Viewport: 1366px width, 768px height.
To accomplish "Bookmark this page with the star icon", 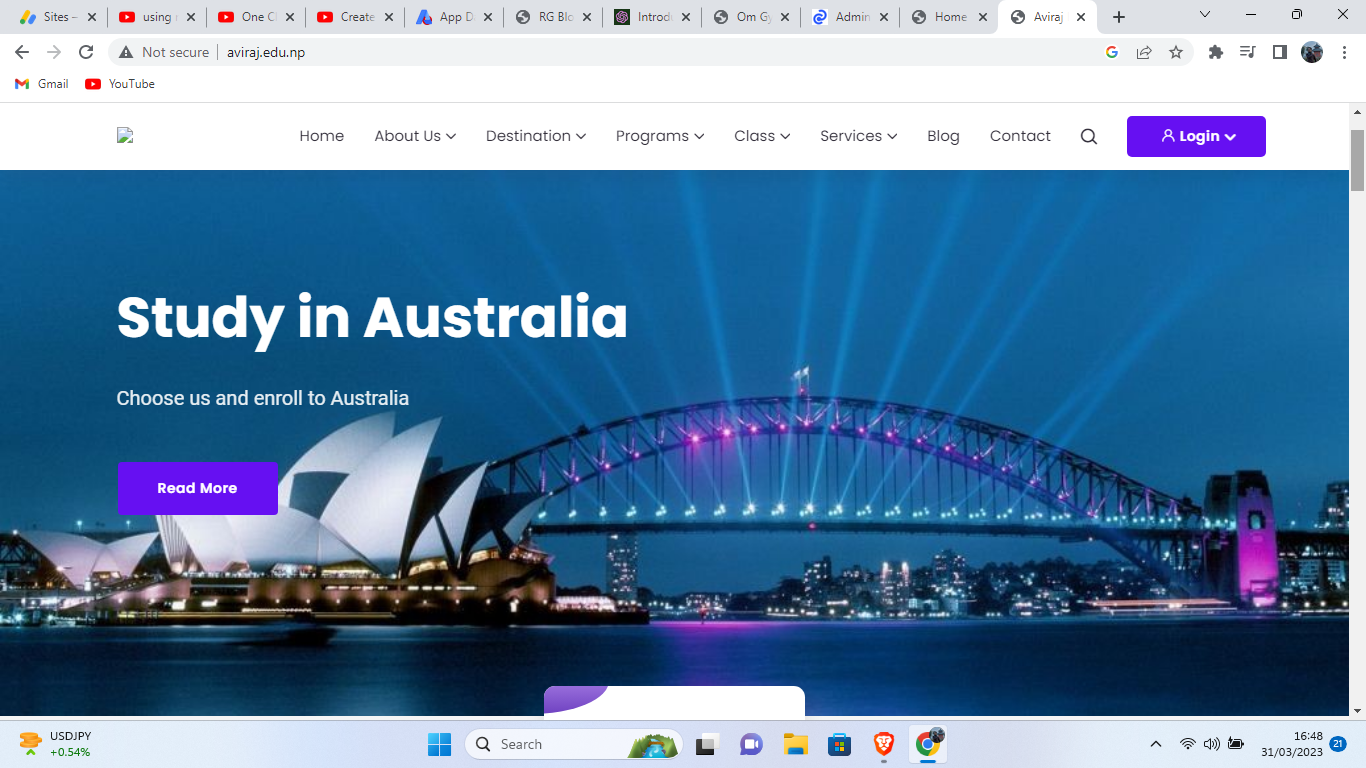I will click(1176, 52).
